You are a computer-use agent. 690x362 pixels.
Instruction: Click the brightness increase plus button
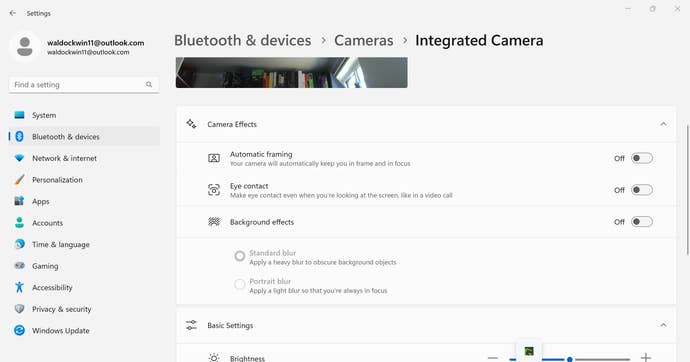pos(646,358)
